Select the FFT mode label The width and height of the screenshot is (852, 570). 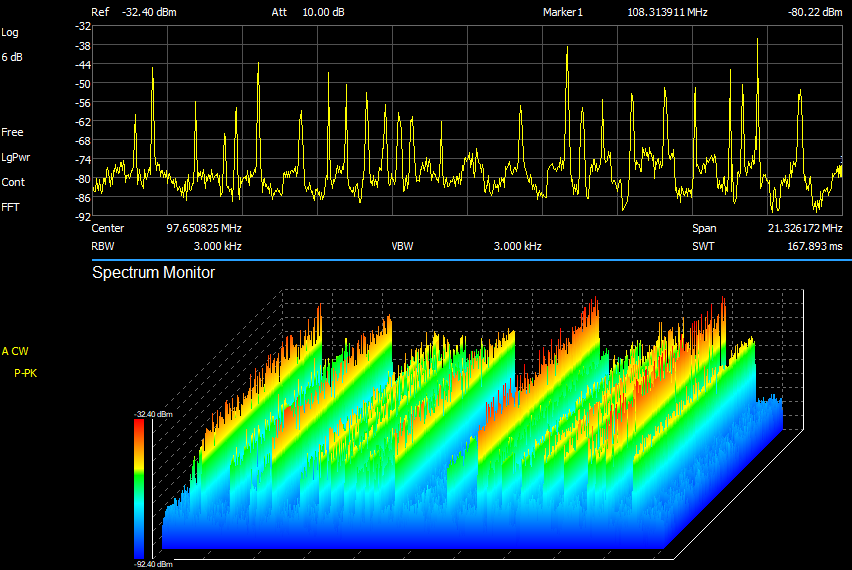pos(10,207)
